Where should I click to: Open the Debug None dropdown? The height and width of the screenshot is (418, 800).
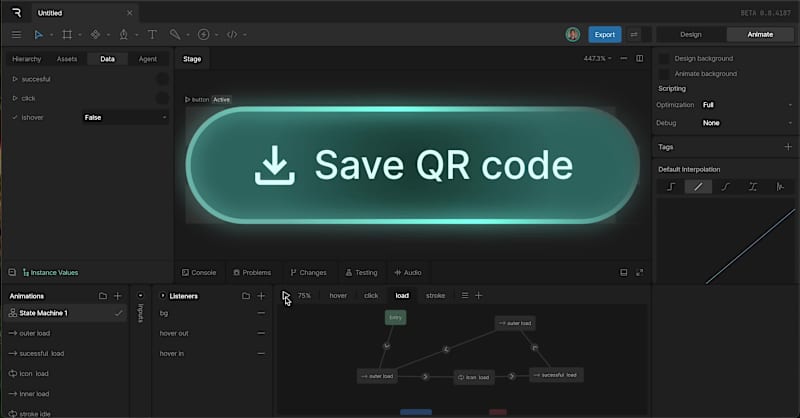click(747, 123)
